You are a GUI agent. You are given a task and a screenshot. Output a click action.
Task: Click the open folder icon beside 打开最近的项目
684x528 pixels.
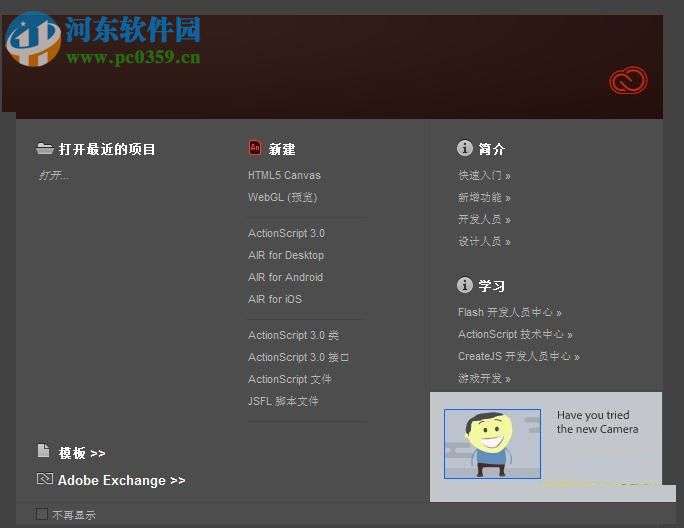point(44,148)
